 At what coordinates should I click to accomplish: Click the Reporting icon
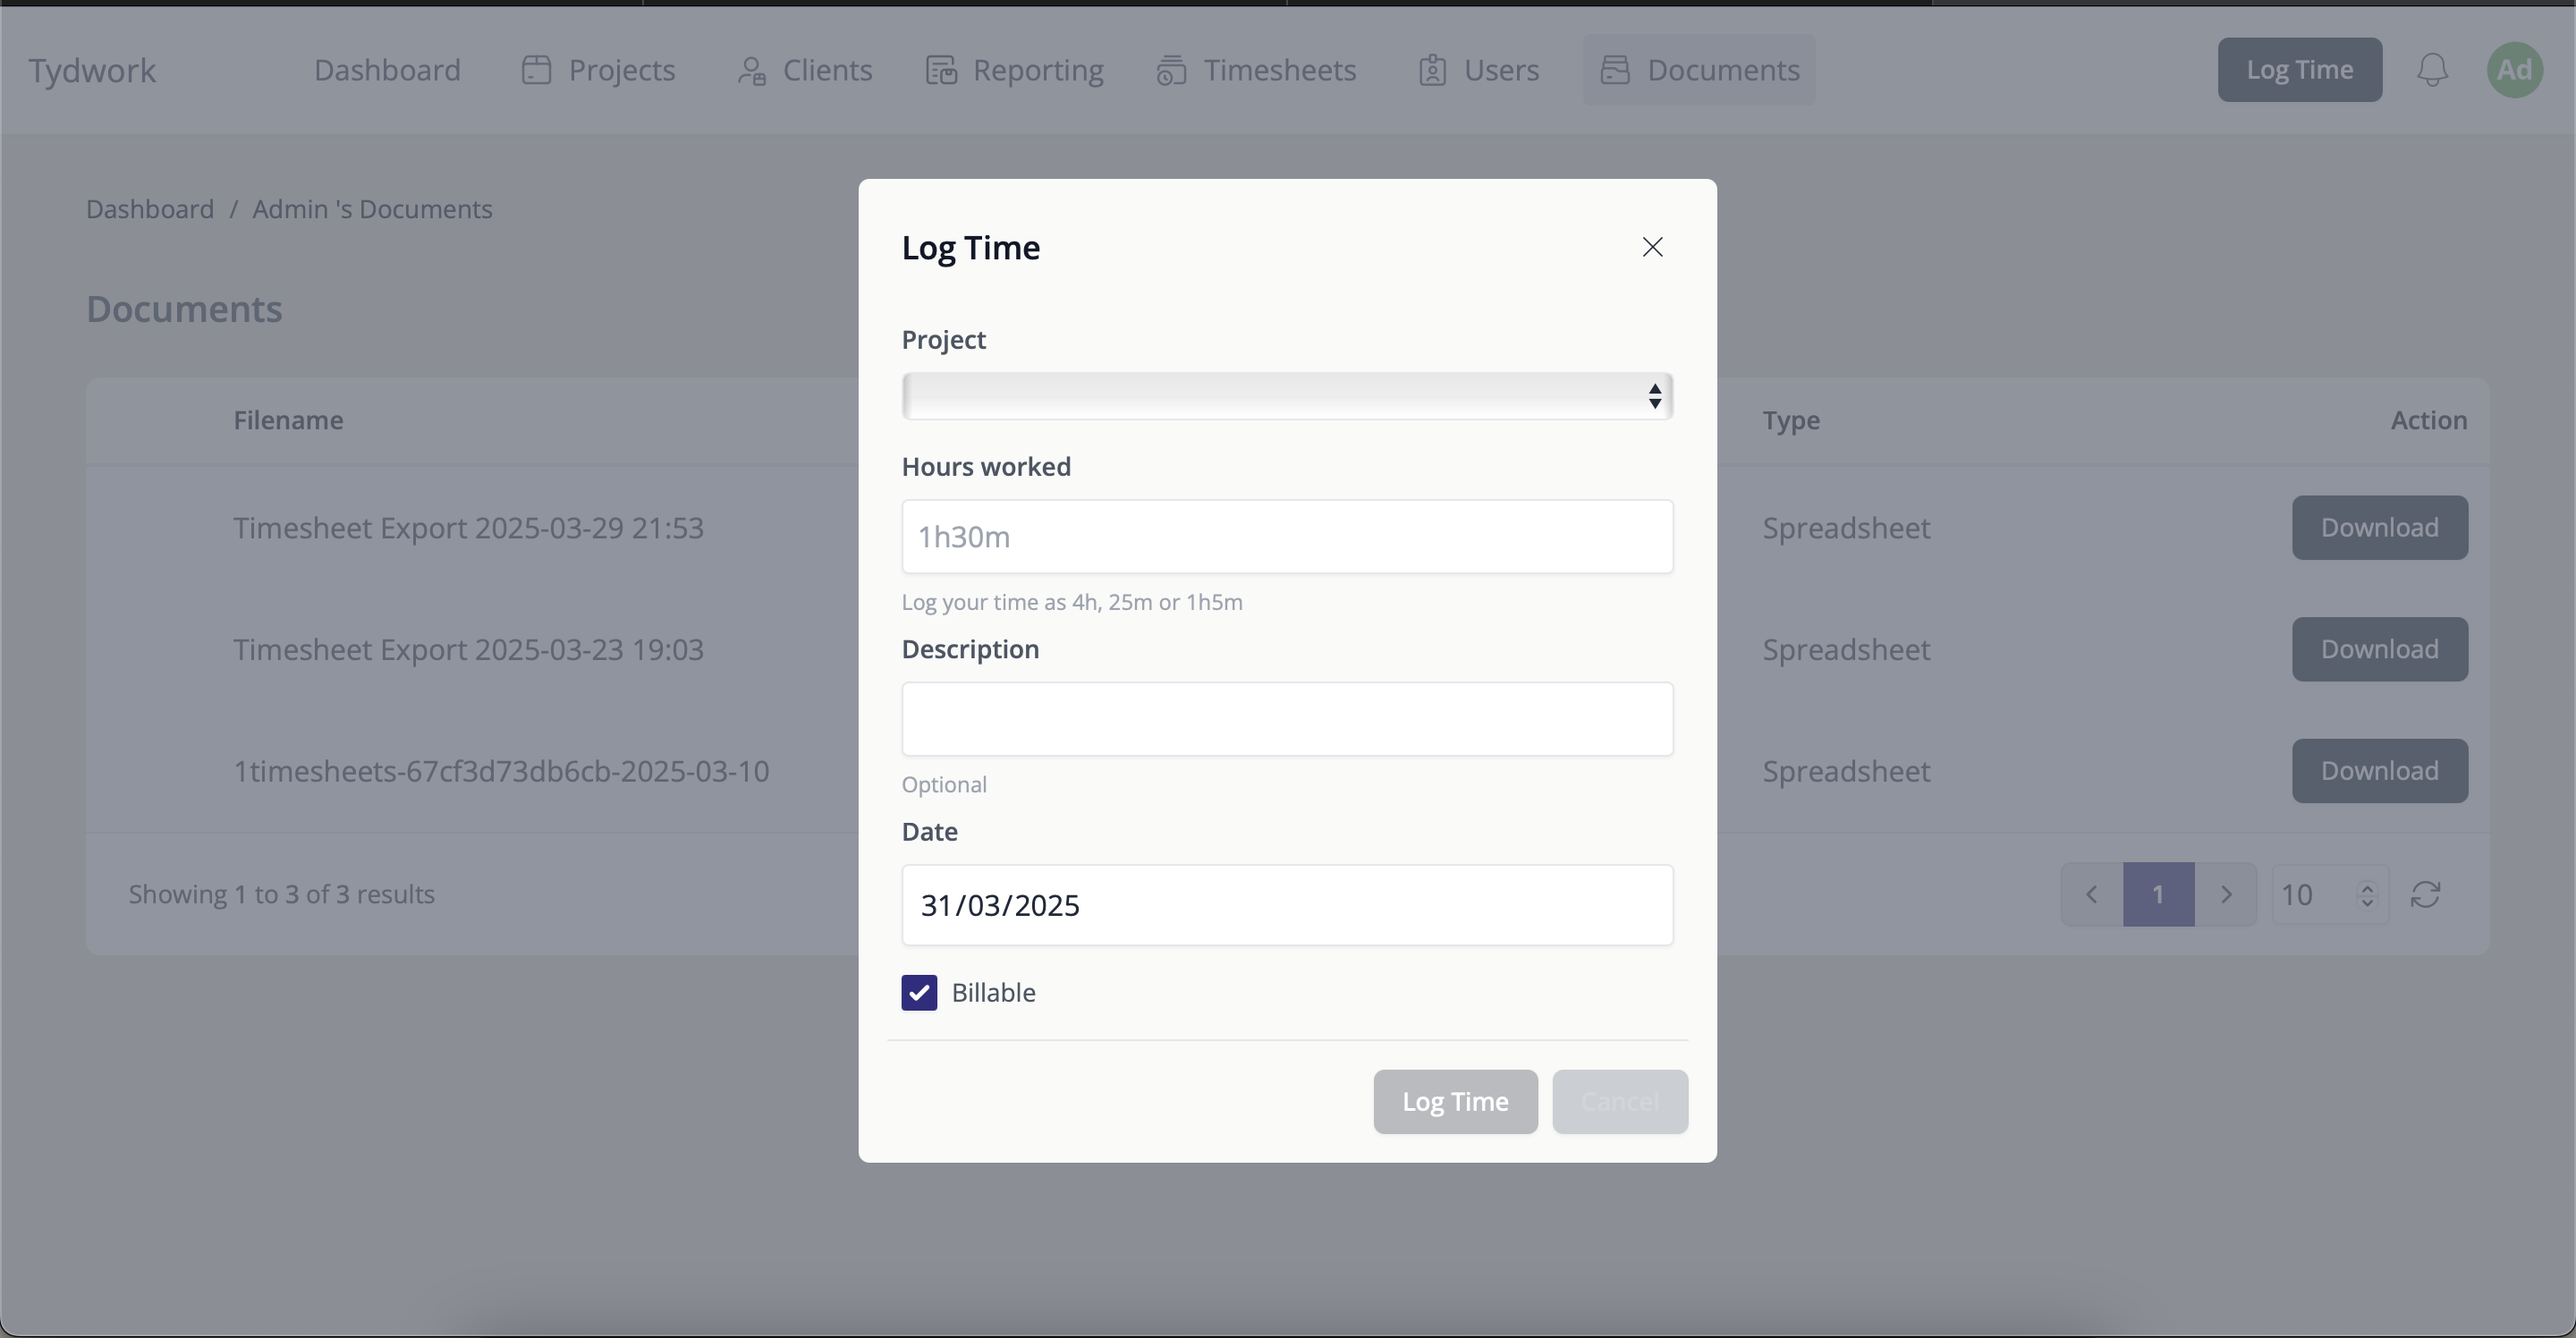pyautogui.click(x=941, y=70)
